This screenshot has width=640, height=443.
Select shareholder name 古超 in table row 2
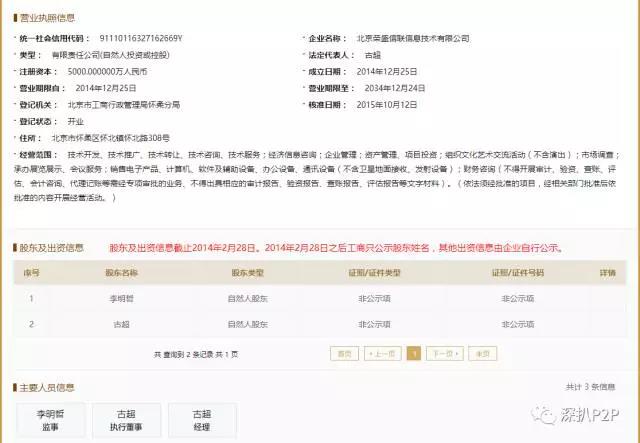pos(122,324)
